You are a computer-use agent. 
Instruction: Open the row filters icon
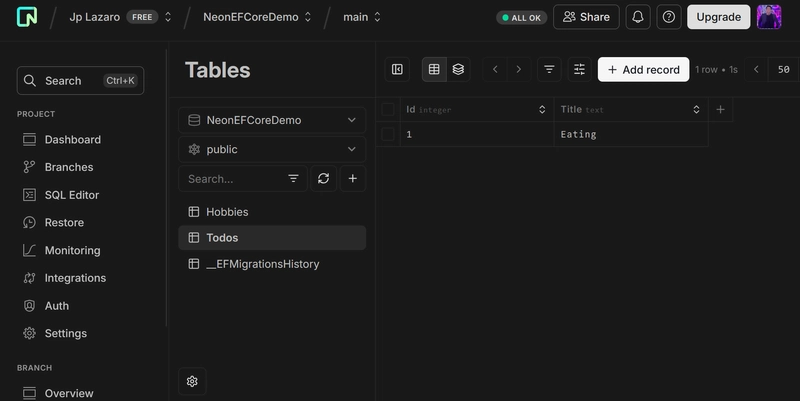tap(549, 69)
